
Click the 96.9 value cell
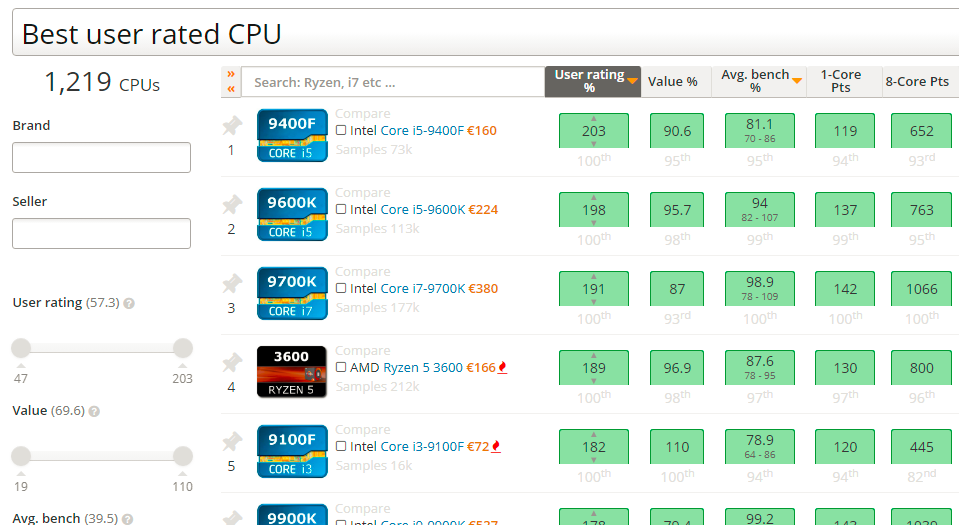pos(677,367)
